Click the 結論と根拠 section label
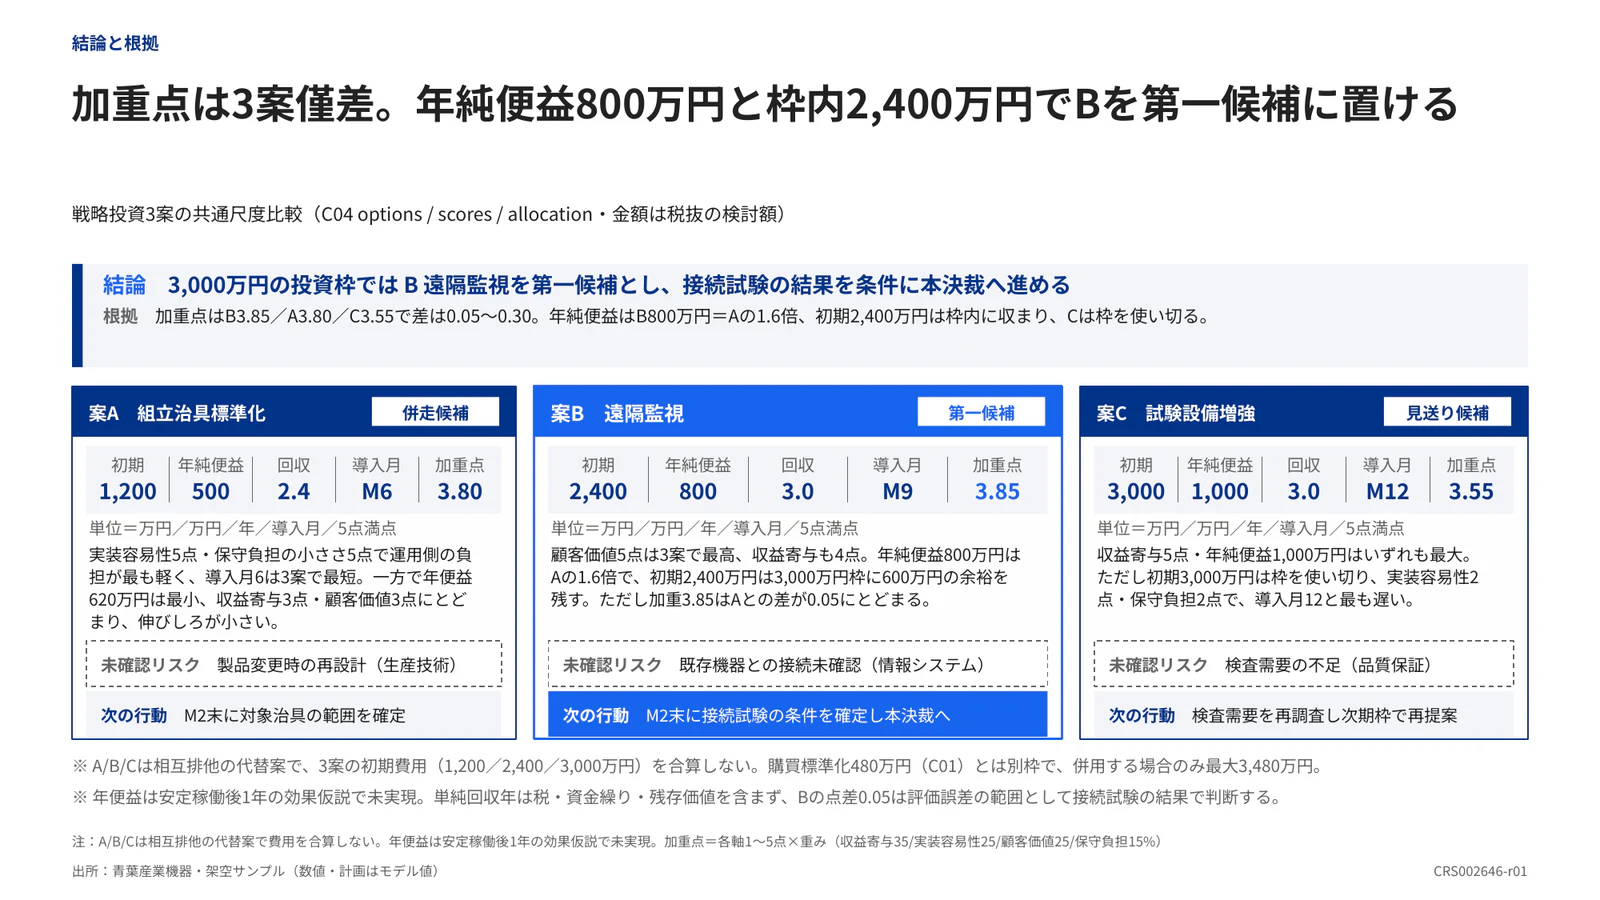The height and width of the screenshot is (900, 1600). click(115, 43)
